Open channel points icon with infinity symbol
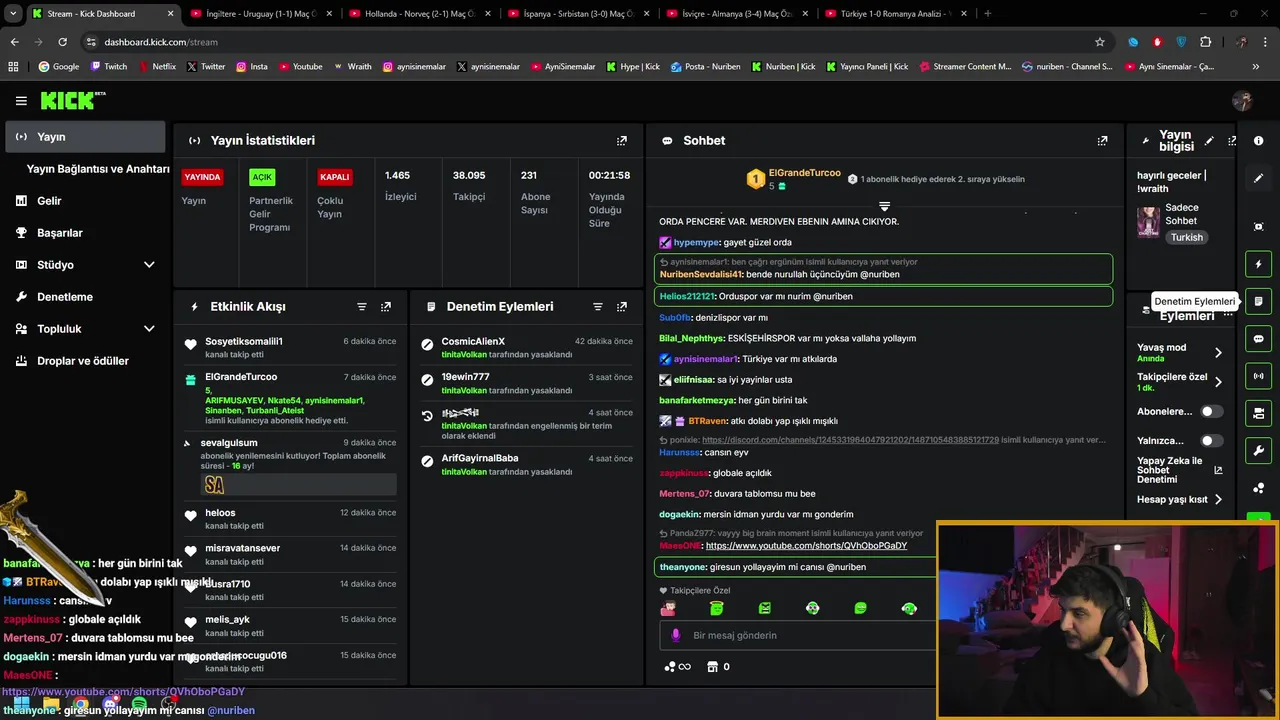This screenshot has height=720, width=1280. [678, 667]
